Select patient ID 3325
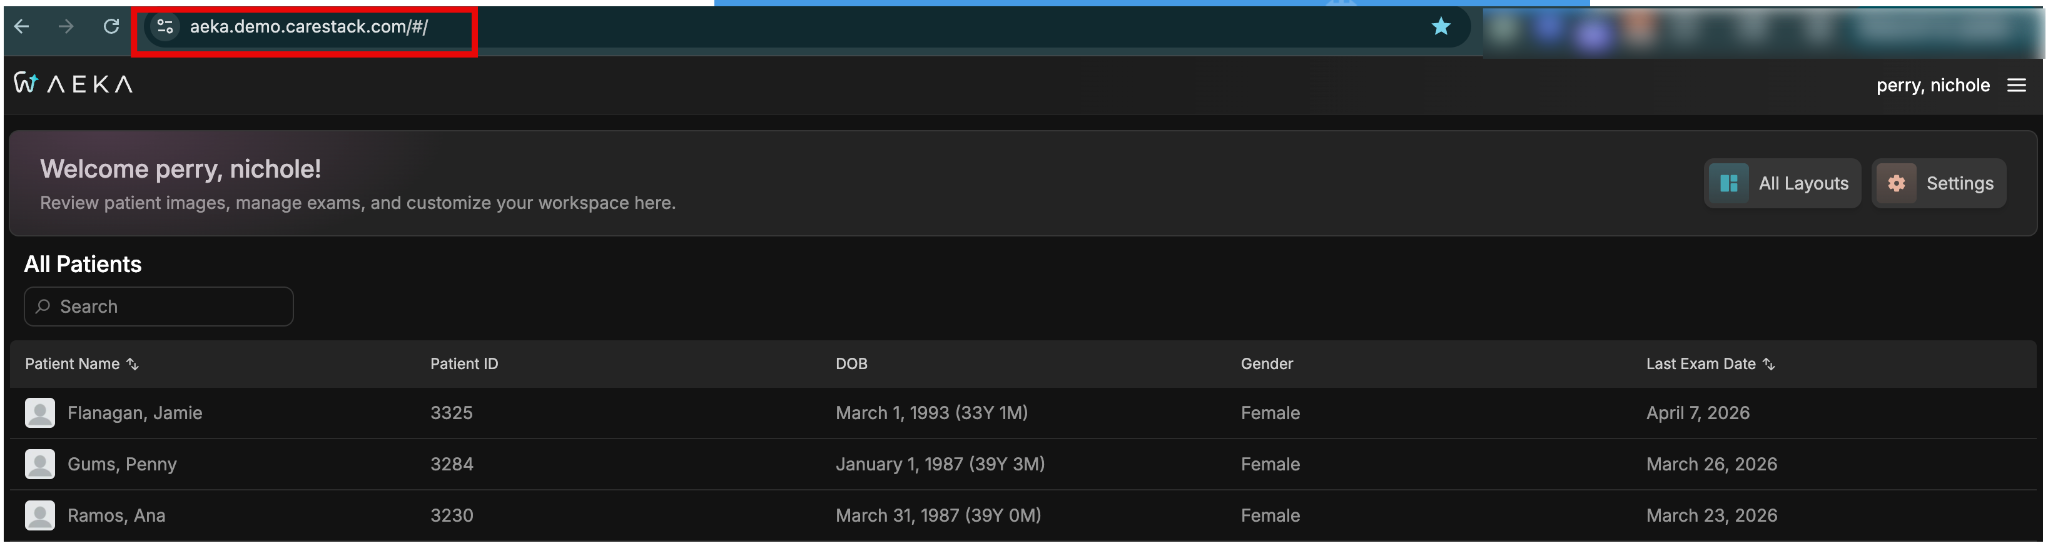Image resolution: width=2048 pixels, height=545 pixels. [x=451, y=413]
